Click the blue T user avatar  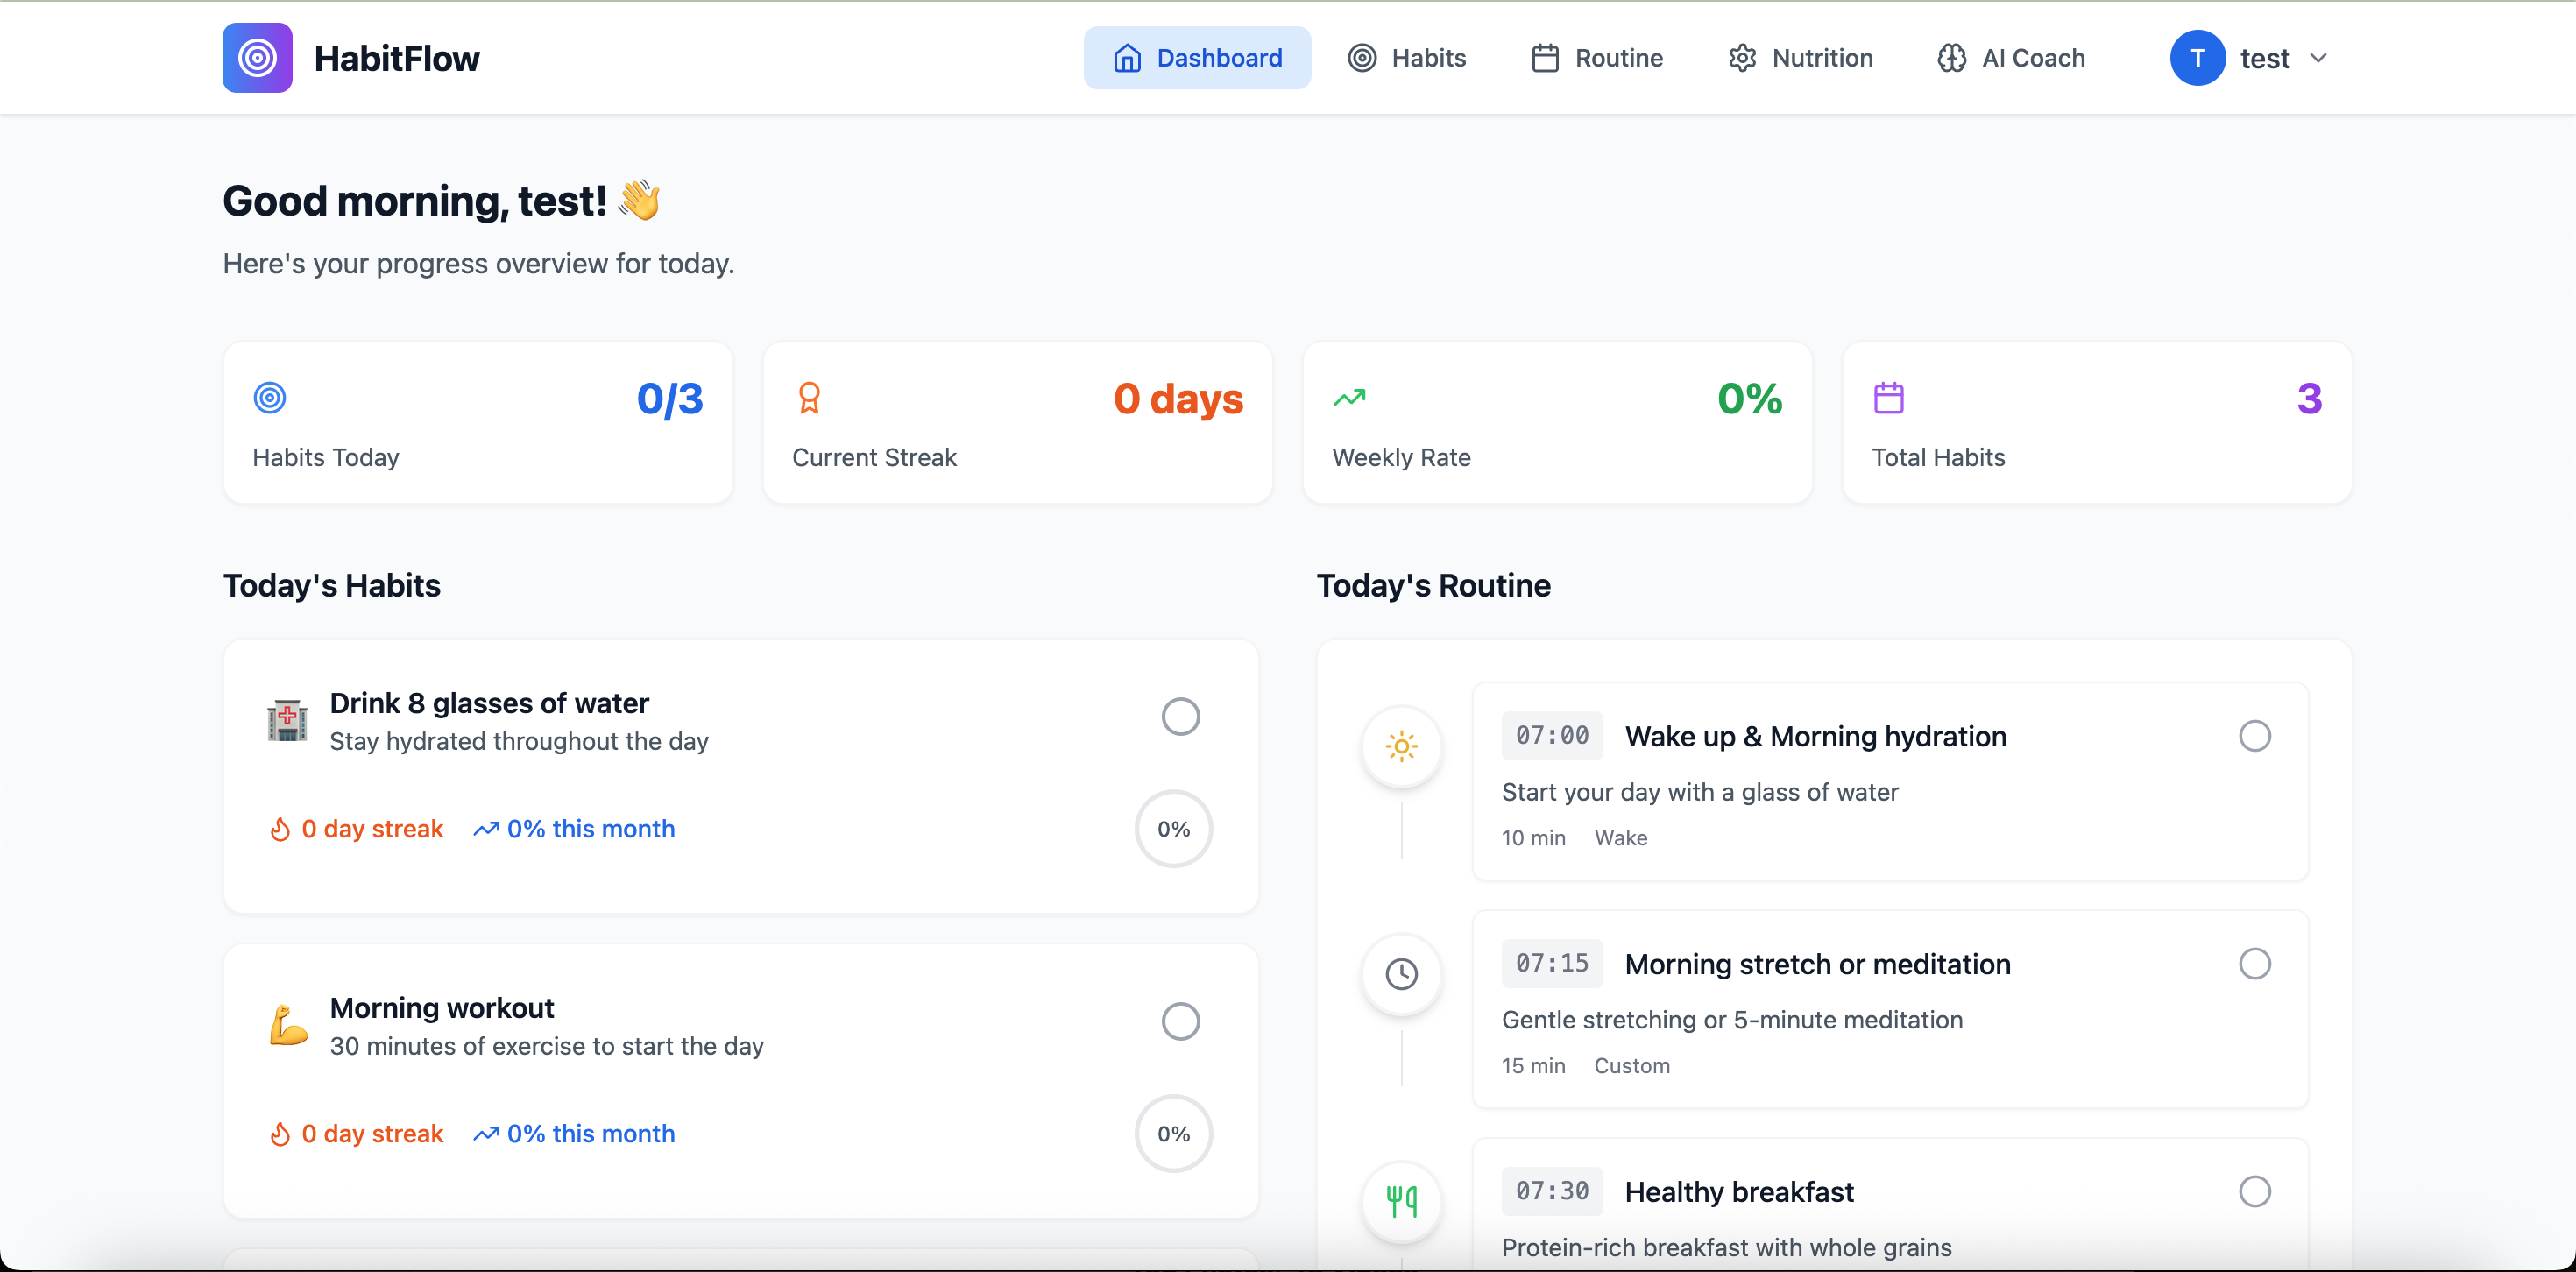(2197, 58)
